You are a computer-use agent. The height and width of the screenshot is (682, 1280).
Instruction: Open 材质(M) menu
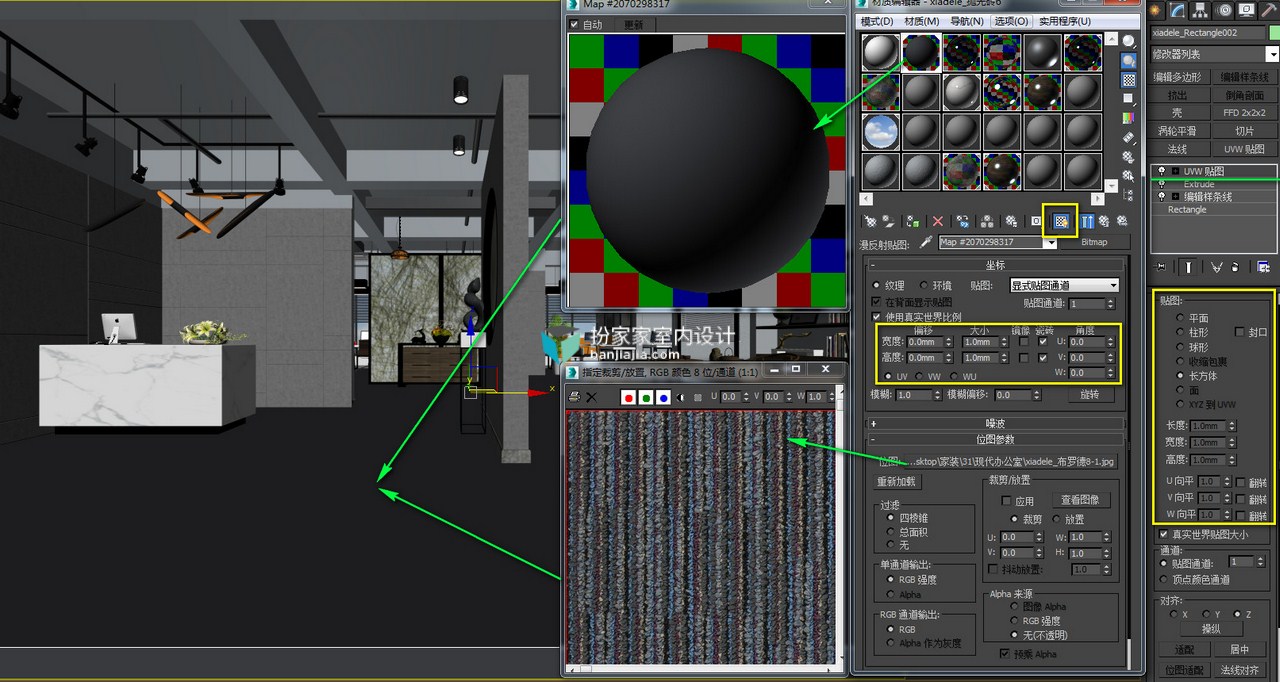point(921,21)
